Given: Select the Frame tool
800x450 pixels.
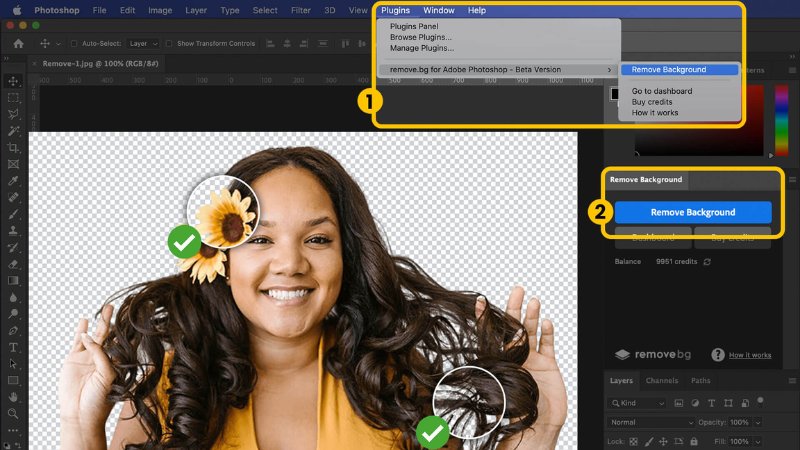Looking at the screenshot, I should (x=13, y=164).
